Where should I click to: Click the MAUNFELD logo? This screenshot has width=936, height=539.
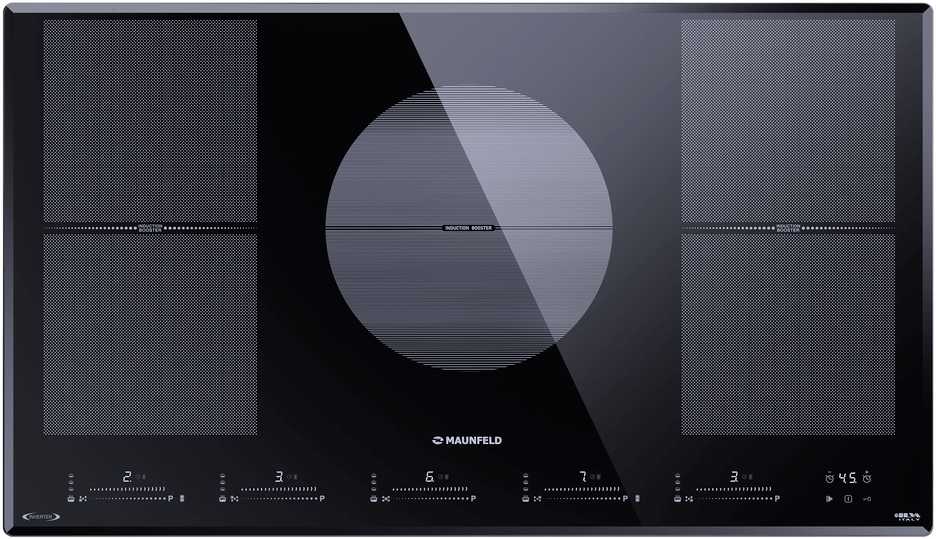[467, 438]
